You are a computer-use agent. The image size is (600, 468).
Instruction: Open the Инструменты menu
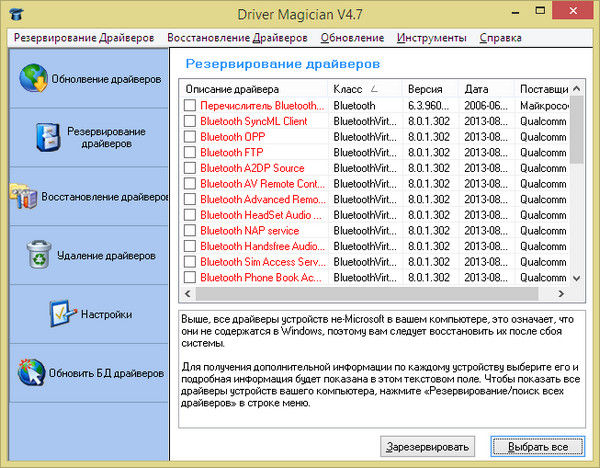click(431, 38)
